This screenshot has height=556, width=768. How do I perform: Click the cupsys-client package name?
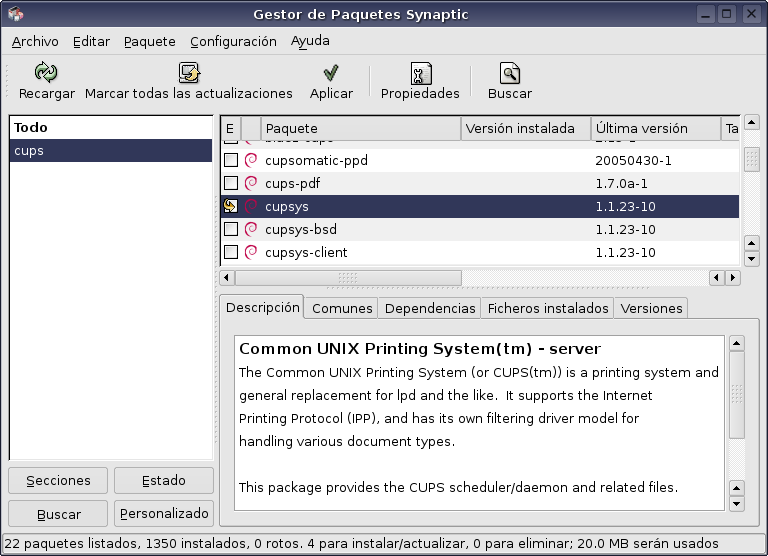tap(306, 253)
